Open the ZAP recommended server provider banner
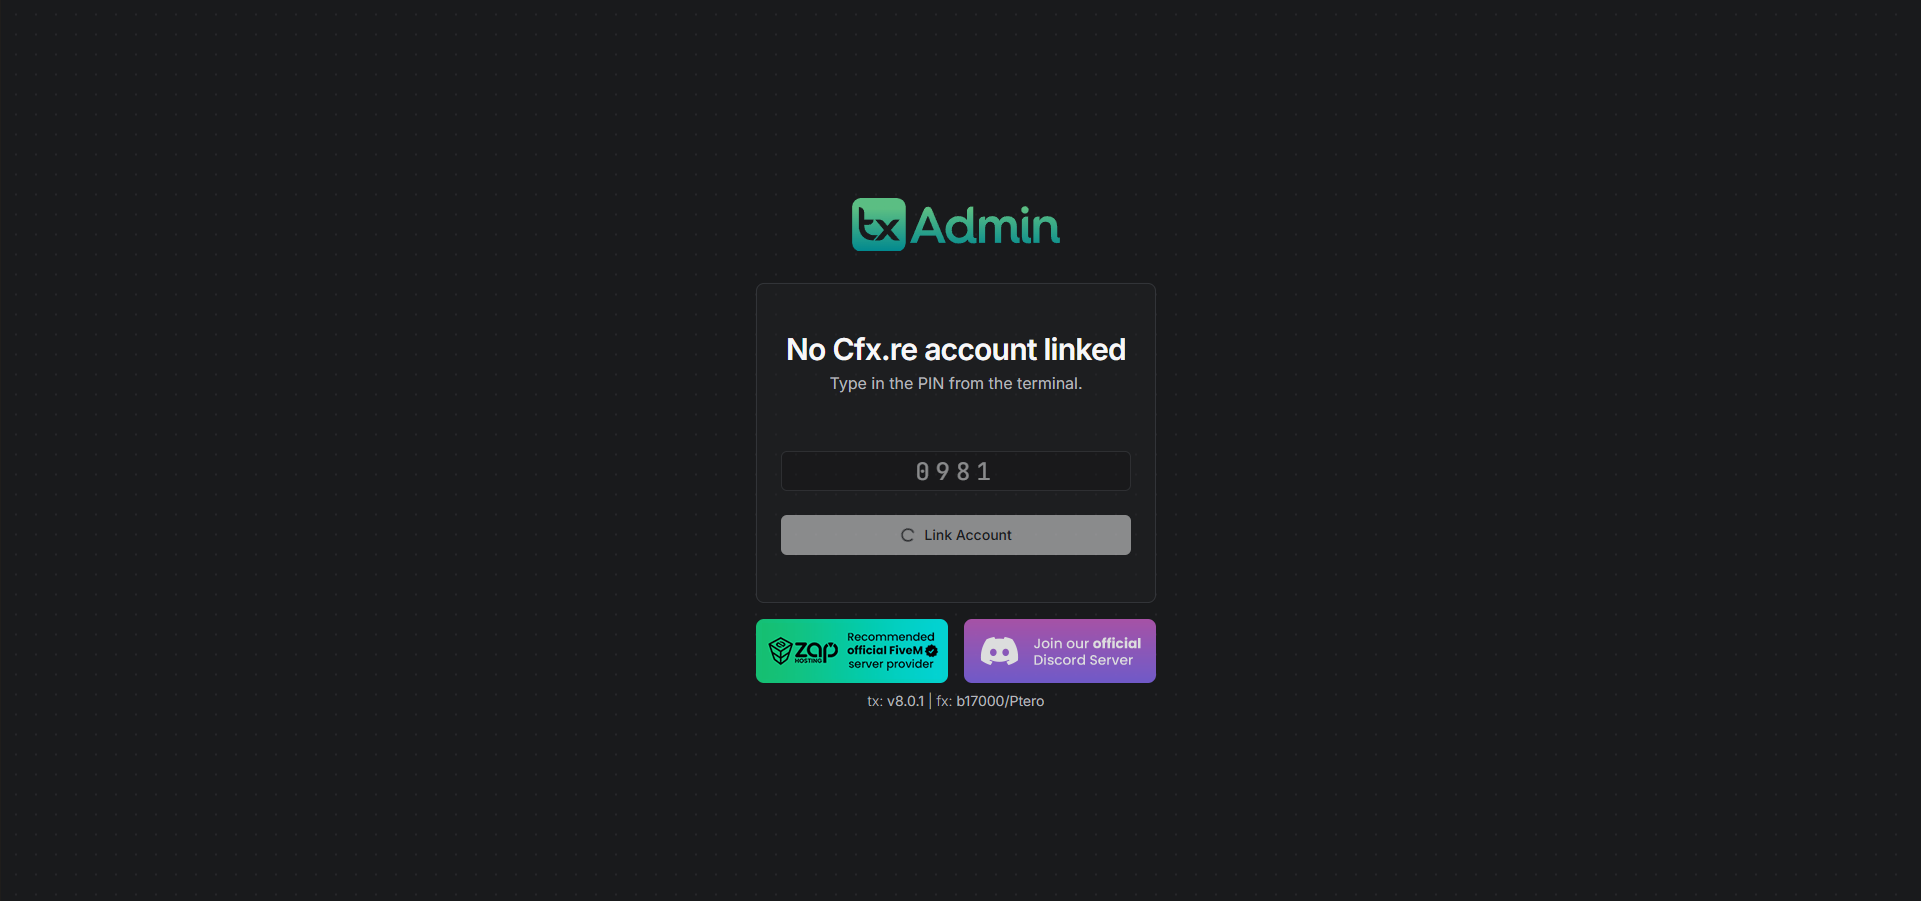This screenshot has width=1921, height=901. [852, 651]
